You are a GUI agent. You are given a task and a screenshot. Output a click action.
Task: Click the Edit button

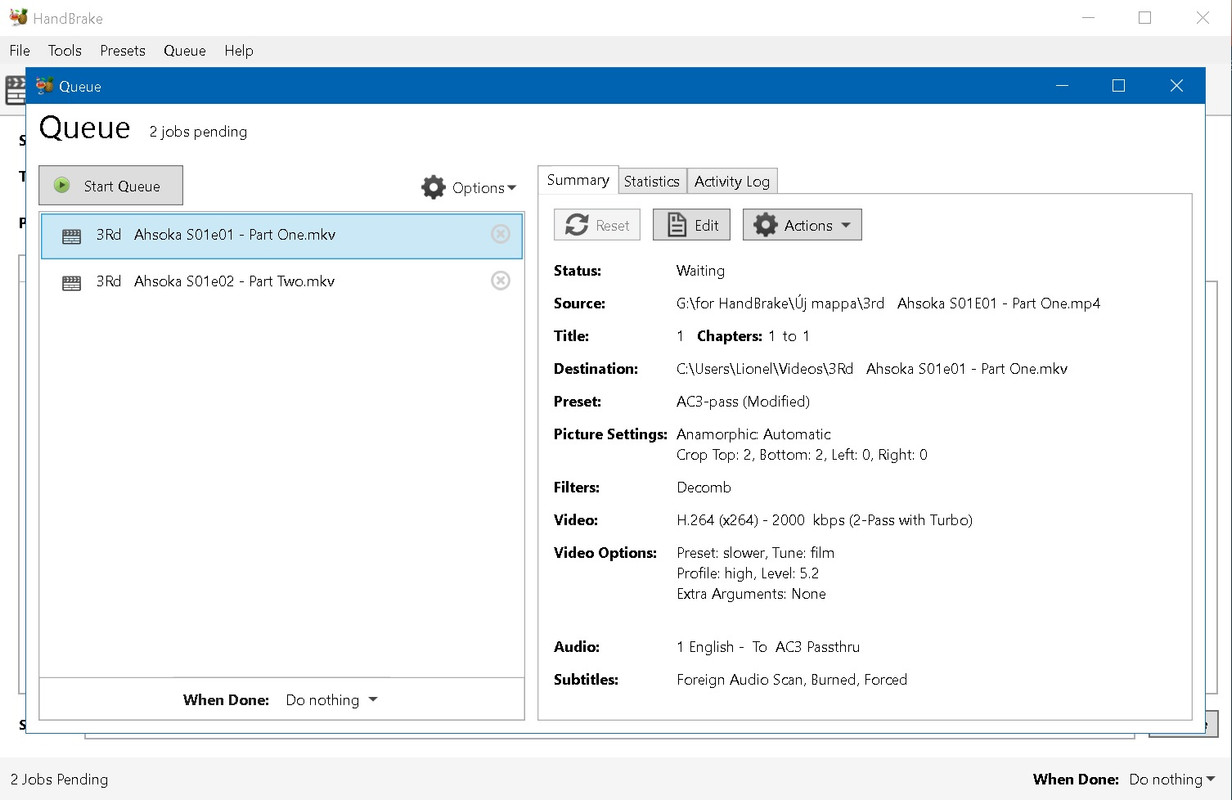point(692,225)
